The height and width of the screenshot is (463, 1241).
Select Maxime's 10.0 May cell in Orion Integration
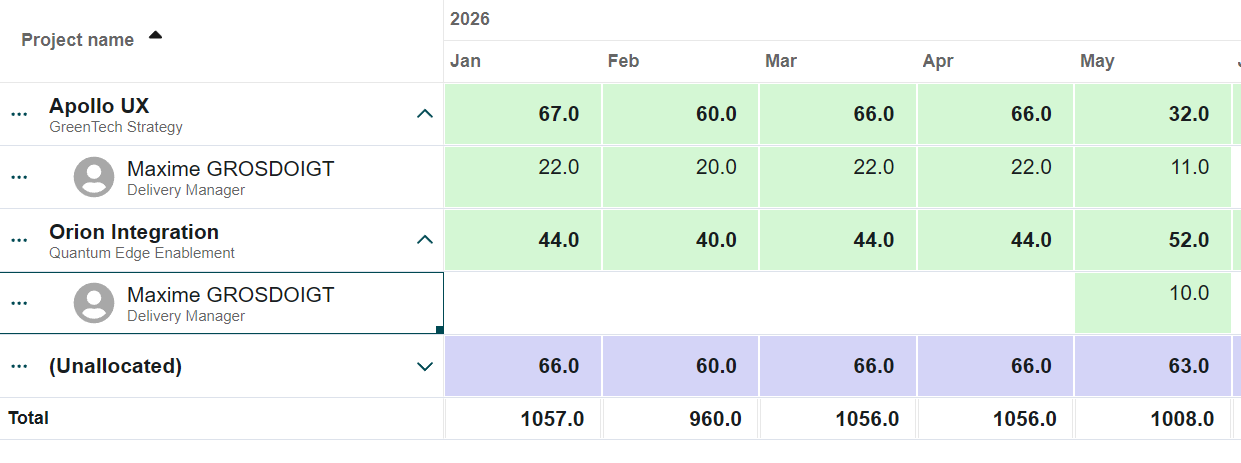tap(1153, 303)
